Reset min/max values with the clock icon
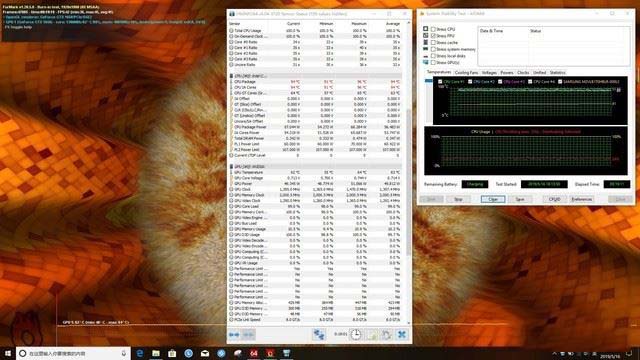The height and width of the screenshot is (360, 640). click(356, 335)
